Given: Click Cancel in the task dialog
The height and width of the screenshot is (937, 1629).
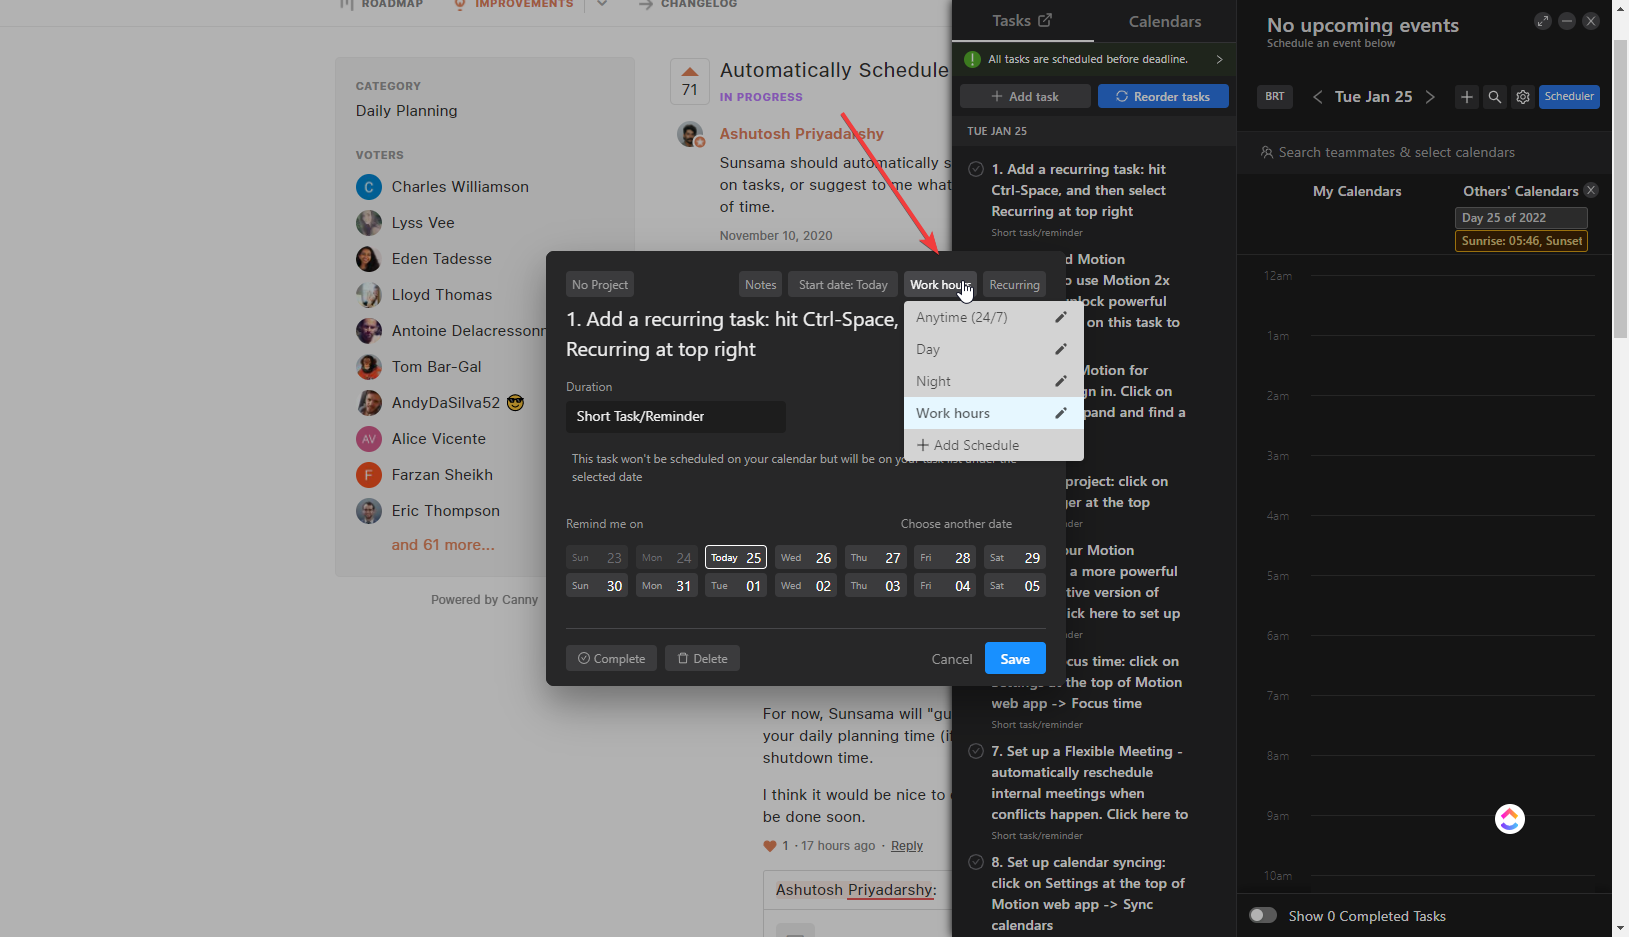Looking at the screenshot, I should pos(951,659).
